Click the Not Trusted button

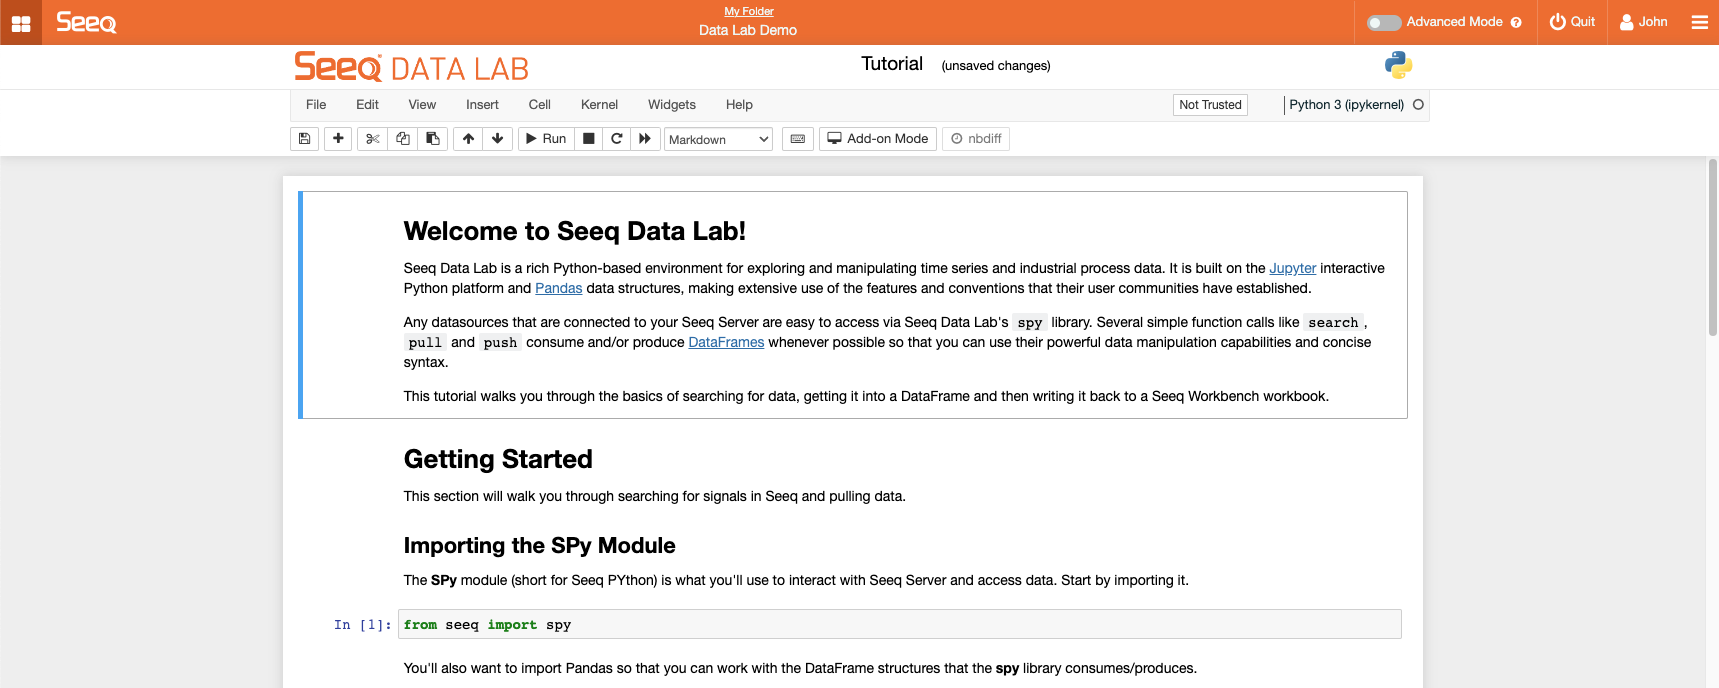click(1210, 105)
